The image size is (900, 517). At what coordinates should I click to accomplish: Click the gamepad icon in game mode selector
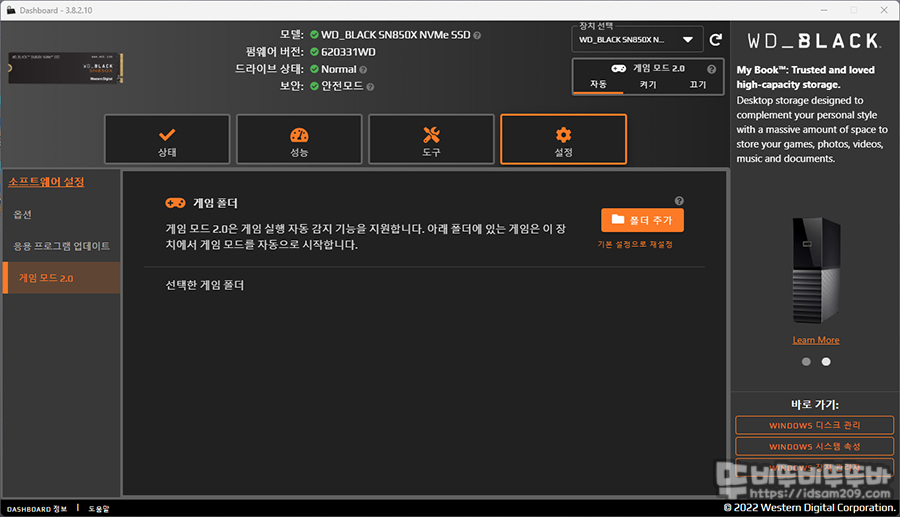click(x=618, y=68)
